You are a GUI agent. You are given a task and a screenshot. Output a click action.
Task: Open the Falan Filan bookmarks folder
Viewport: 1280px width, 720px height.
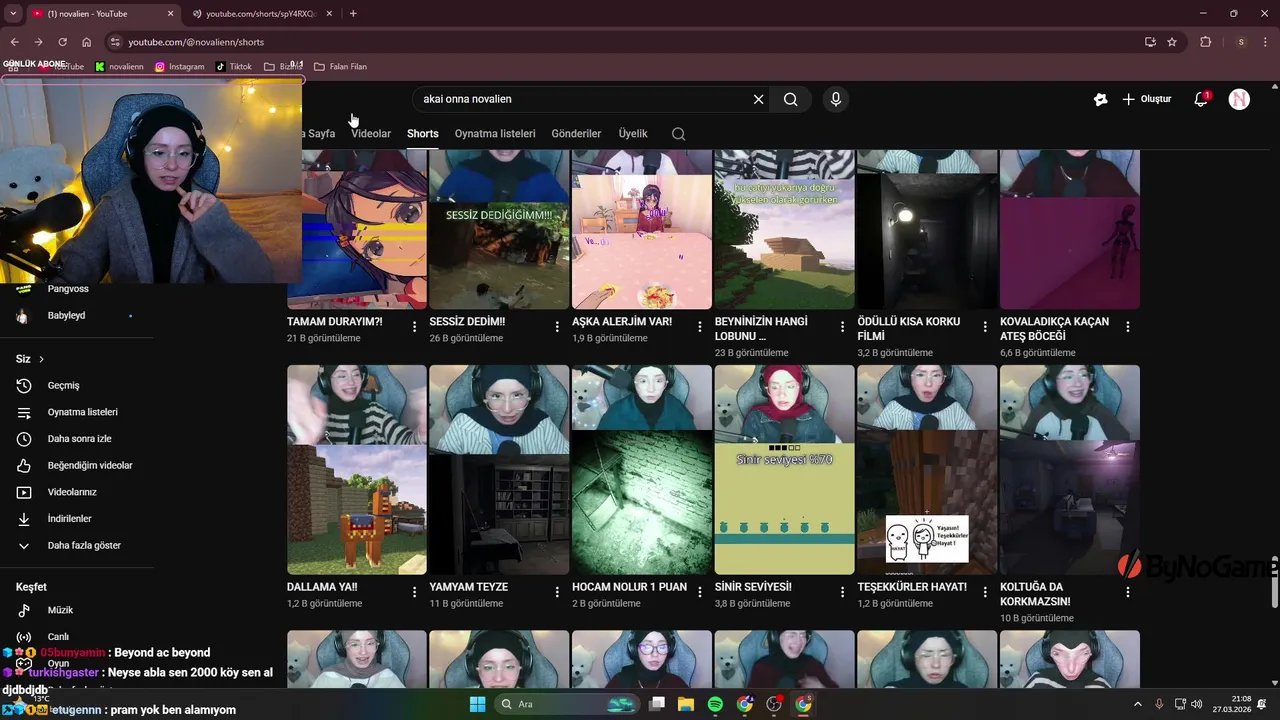point(341,67)
